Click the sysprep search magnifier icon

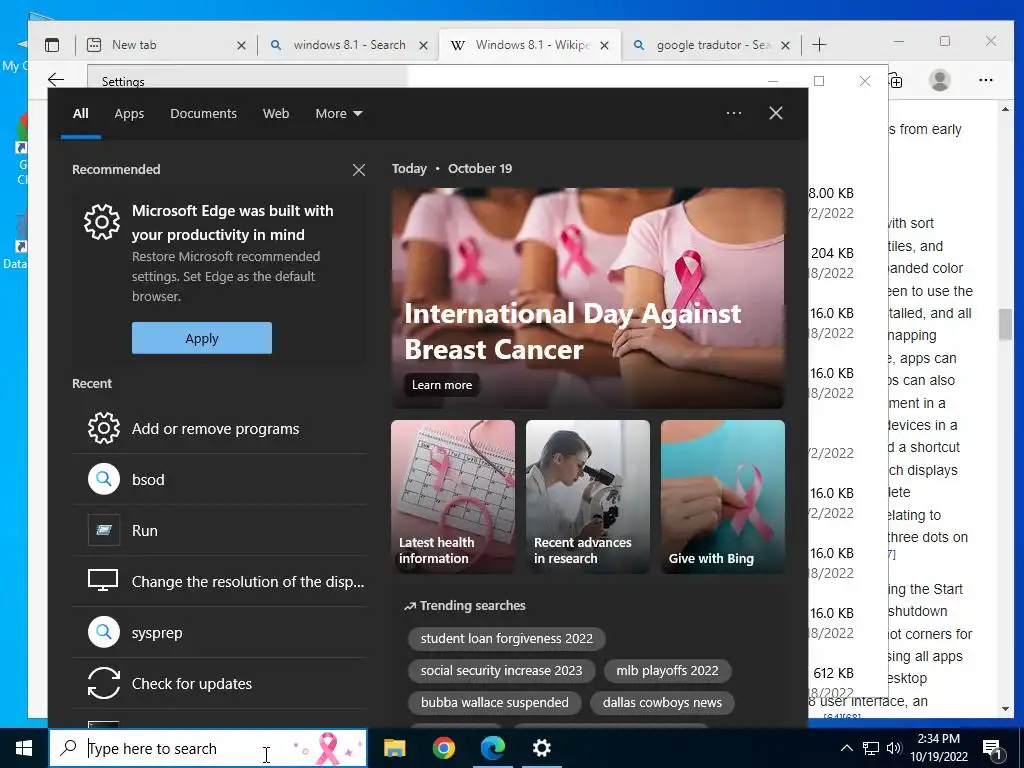click(x=104, y=632)
